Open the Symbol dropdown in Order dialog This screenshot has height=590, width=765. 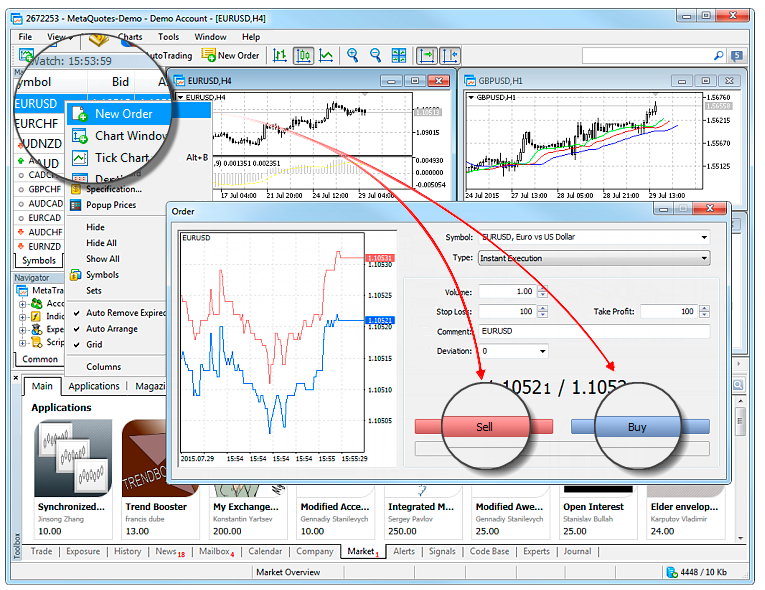point(704,237)
